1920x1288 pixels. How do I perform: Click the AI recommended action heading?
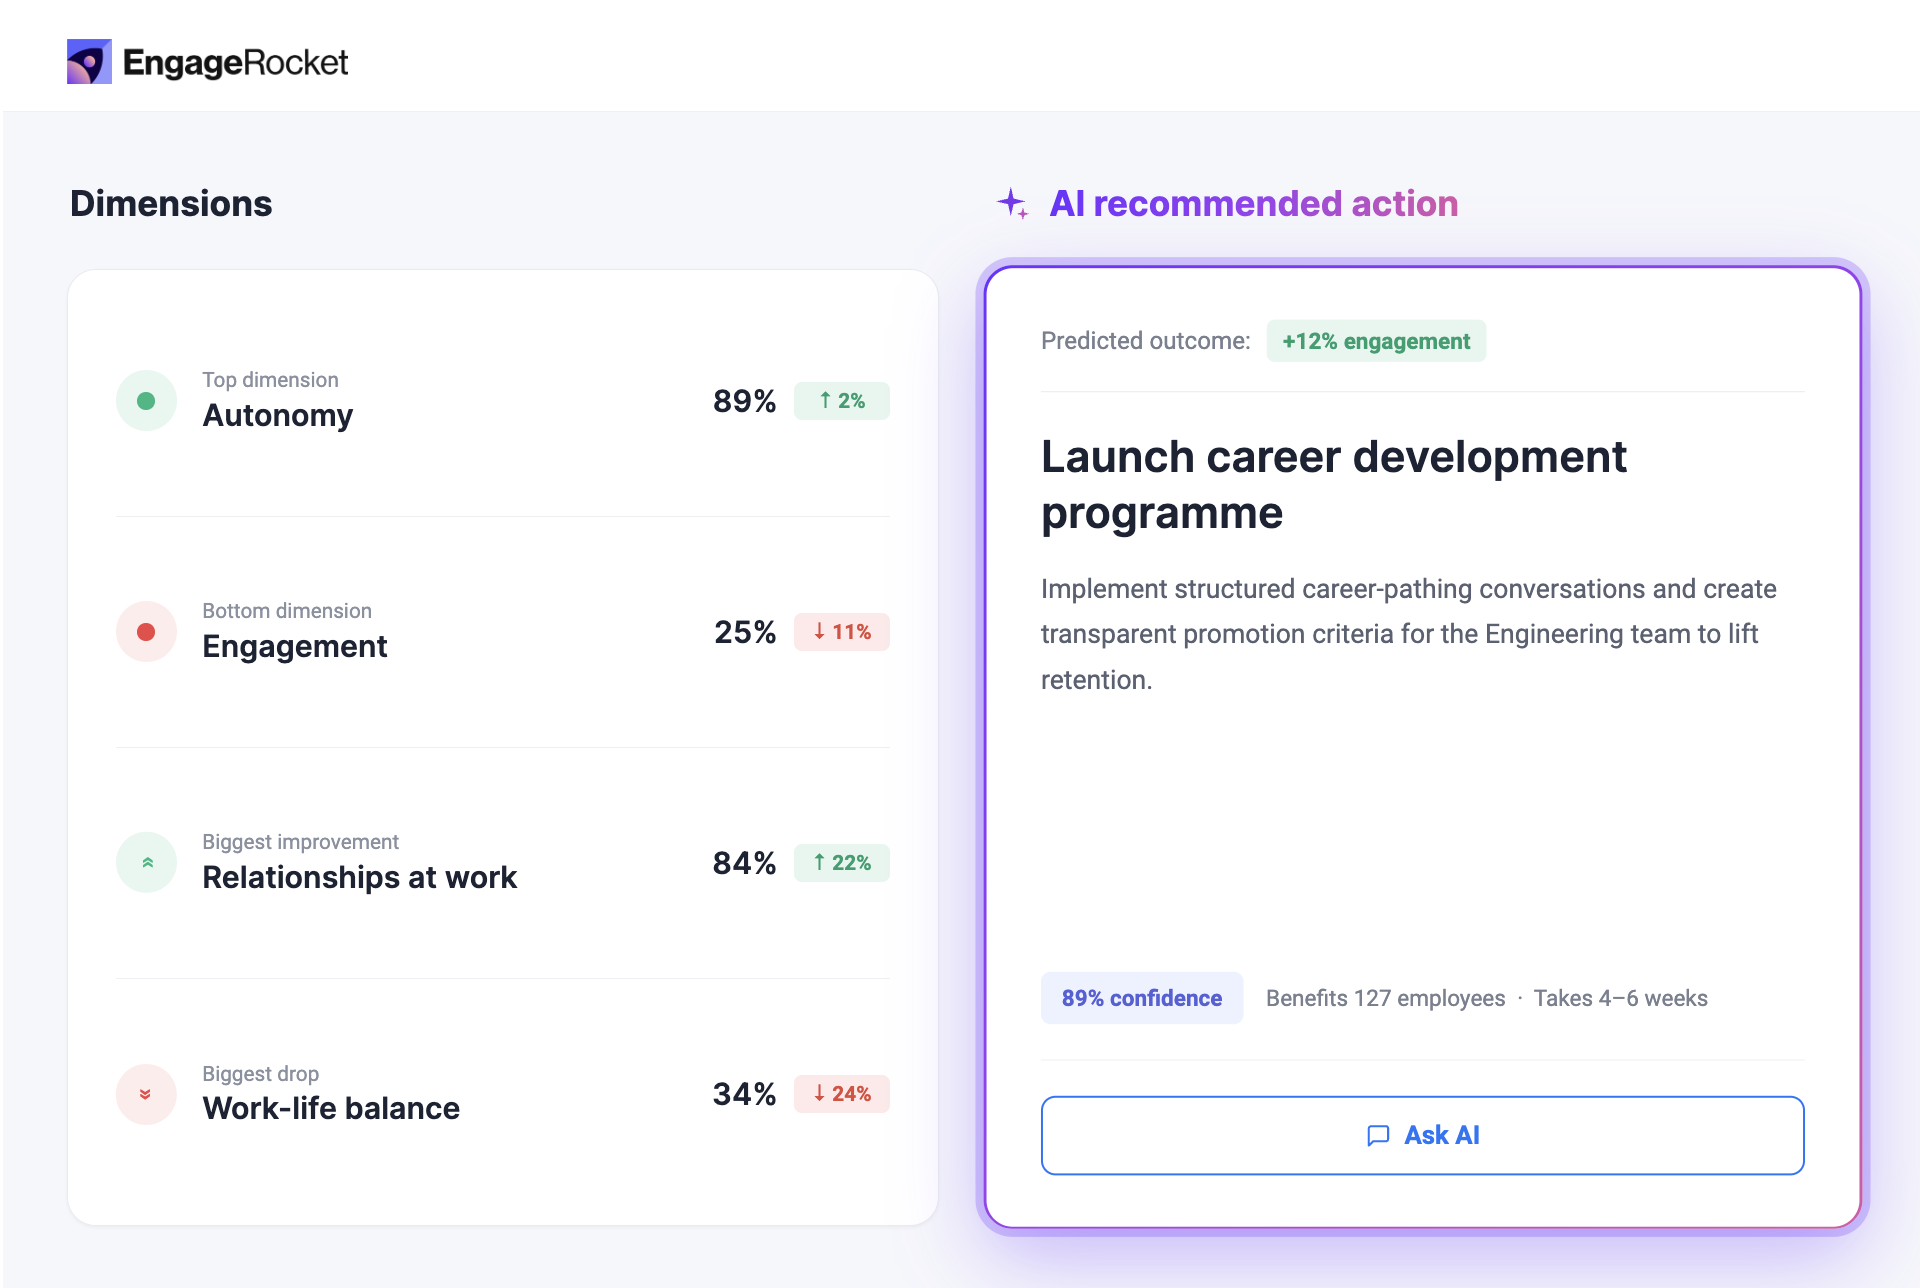(x=1254, y=204)
